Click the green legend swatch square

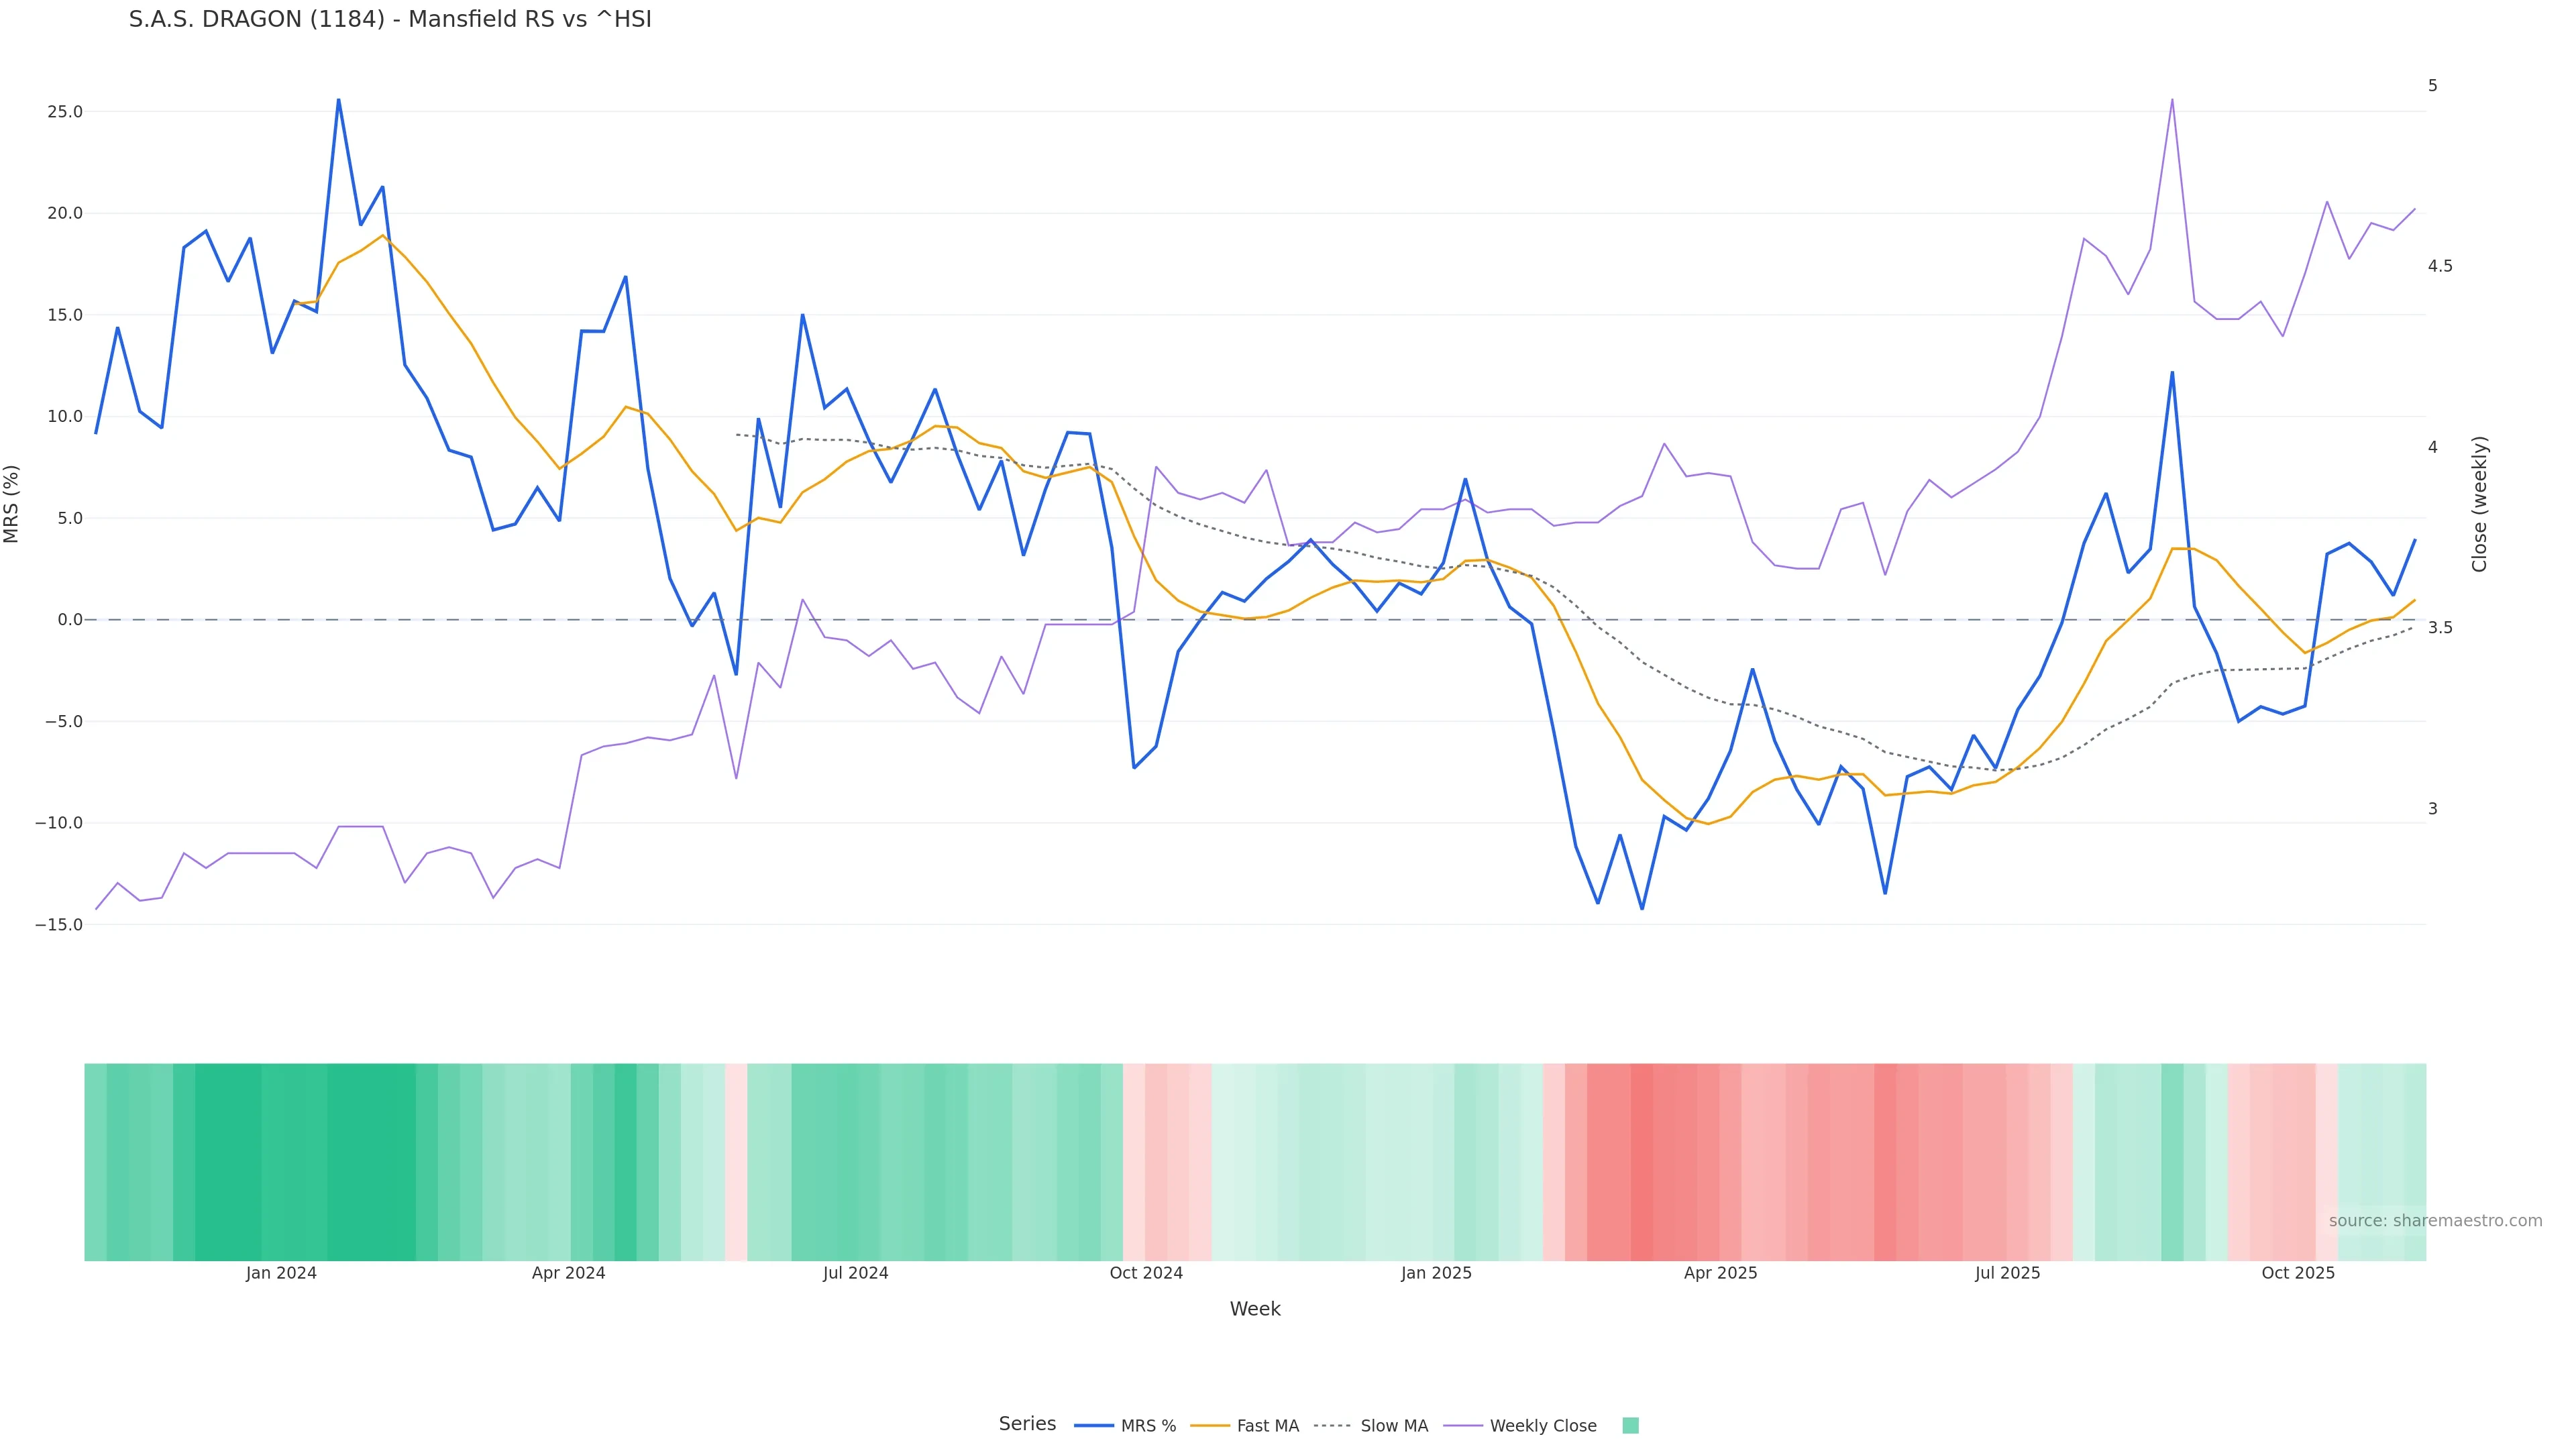(x=1630, y=1426)
